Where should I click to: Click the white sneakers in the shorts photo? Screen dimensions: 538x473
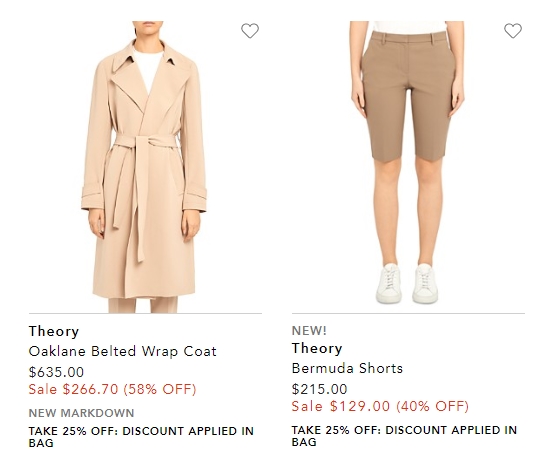[x=407, y=284]
